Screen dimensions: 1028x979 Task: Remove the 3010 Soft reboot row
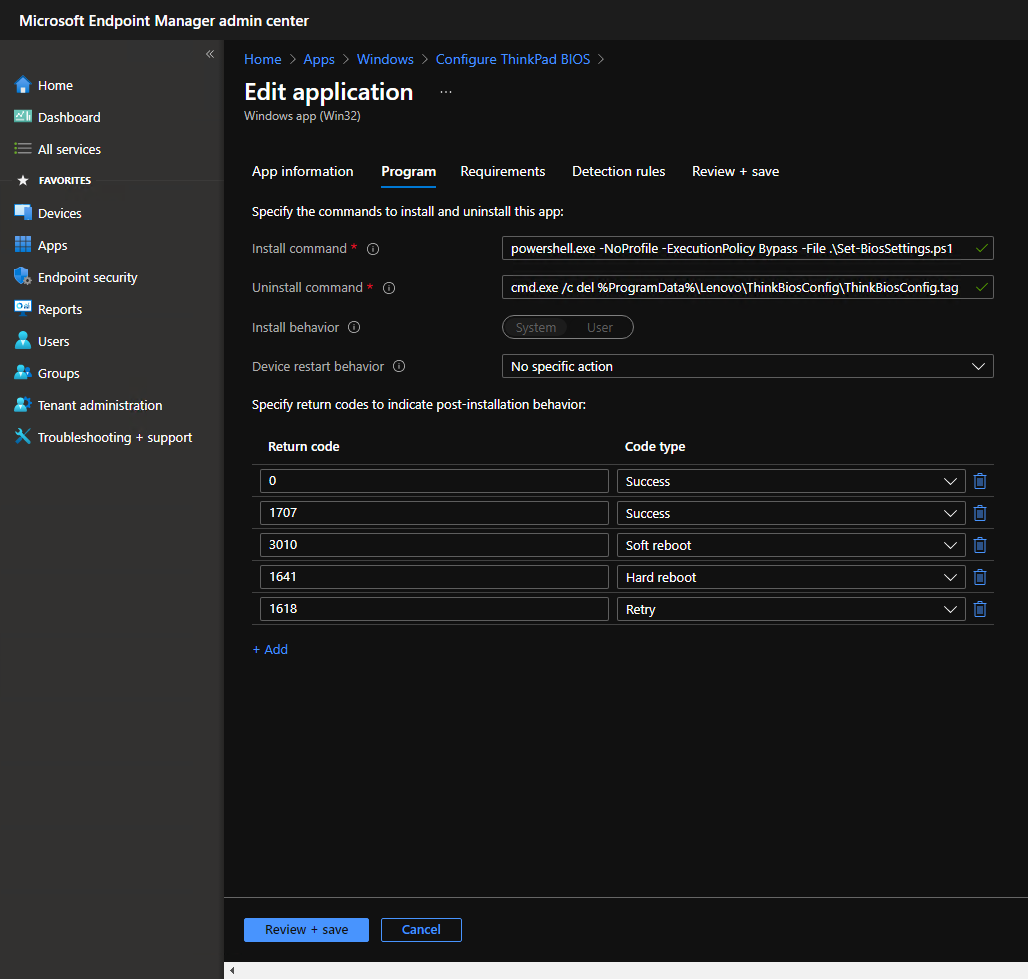point(979,546)
